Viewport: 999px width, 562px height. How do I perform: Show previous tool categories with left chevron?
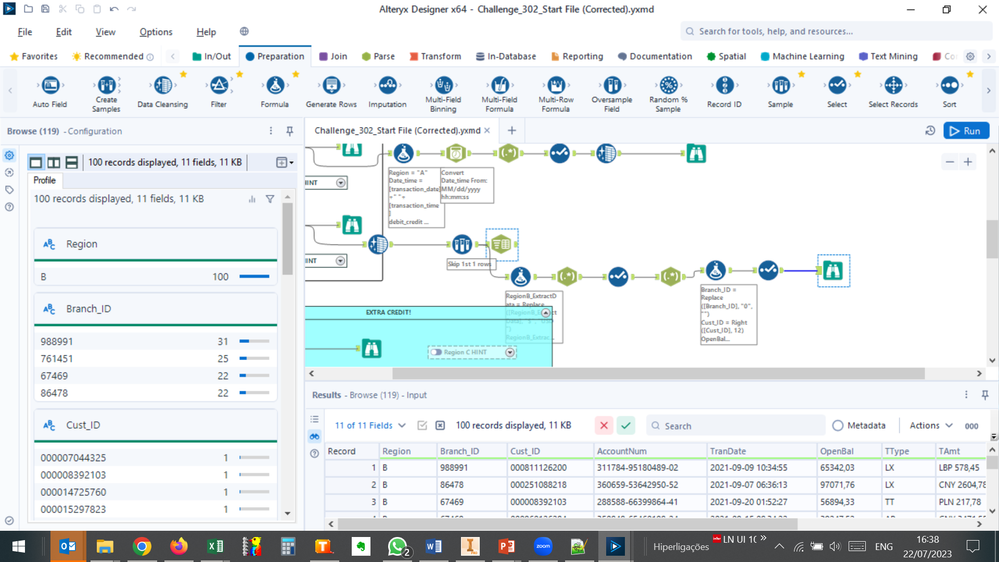coord(173,56)
